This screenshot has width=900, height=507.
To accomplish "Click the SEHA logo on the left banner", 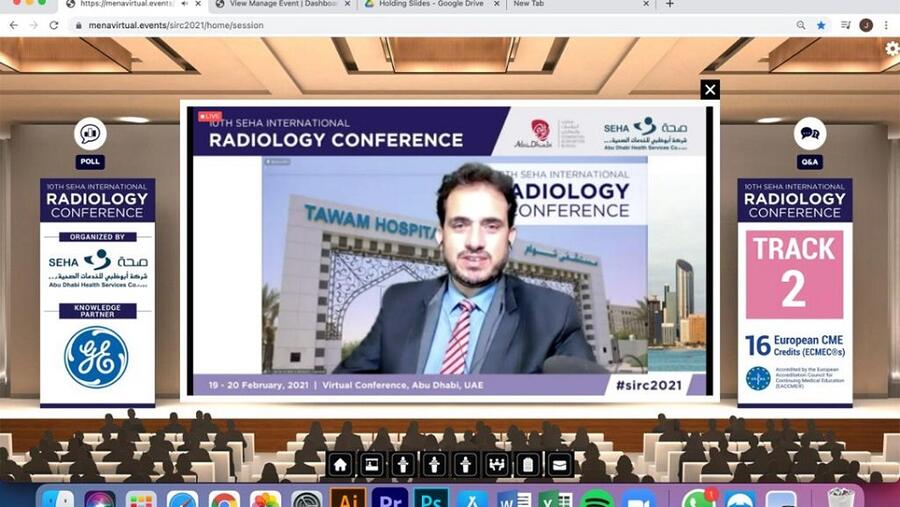I will 98,268.
